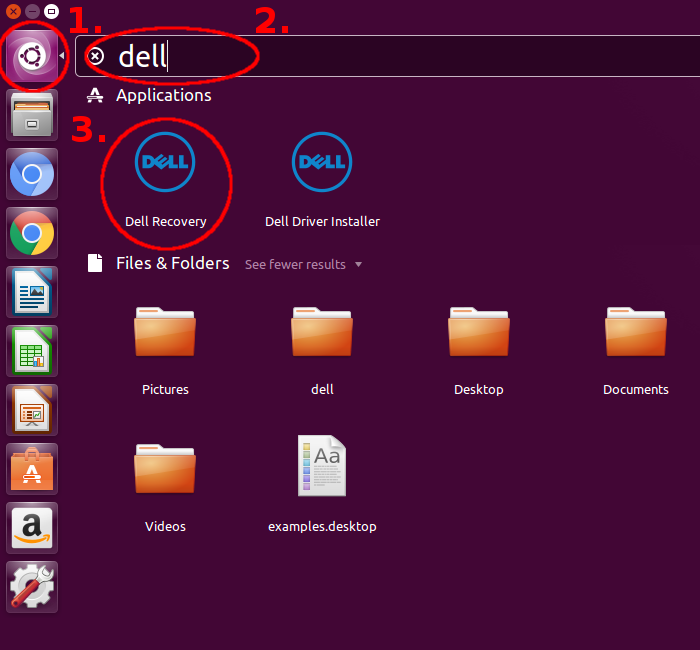Image resolution: width=700 pixels, height=650 pixels.
Task: Click the Ubuntu Dash home button
Action: pyautogui.click(x=32, y=56)
